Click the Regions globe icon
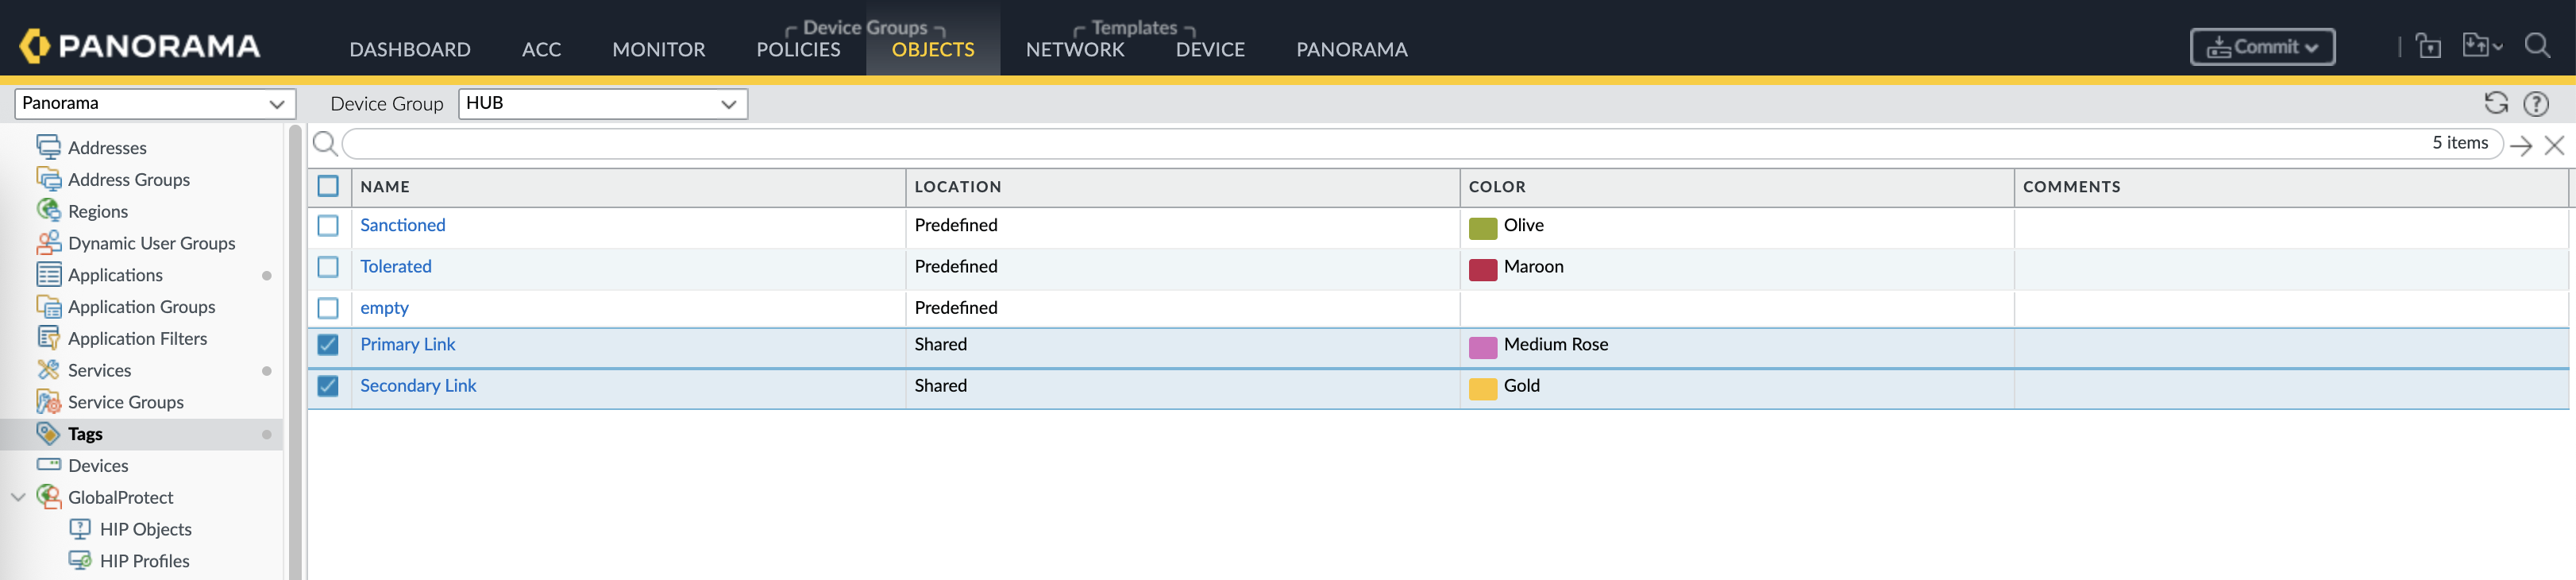 point(48,211)
